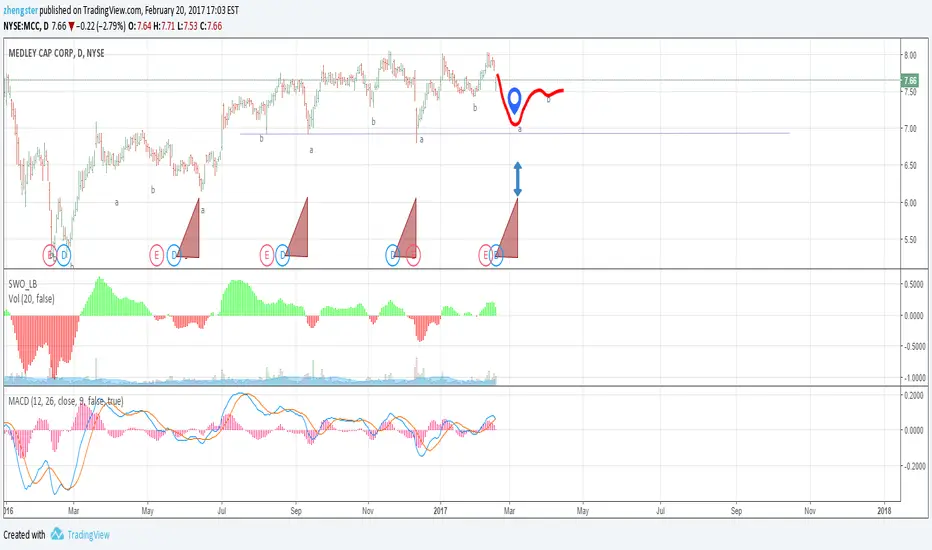Click the blue D dividend marker before Sep

(x=282, y=255)
